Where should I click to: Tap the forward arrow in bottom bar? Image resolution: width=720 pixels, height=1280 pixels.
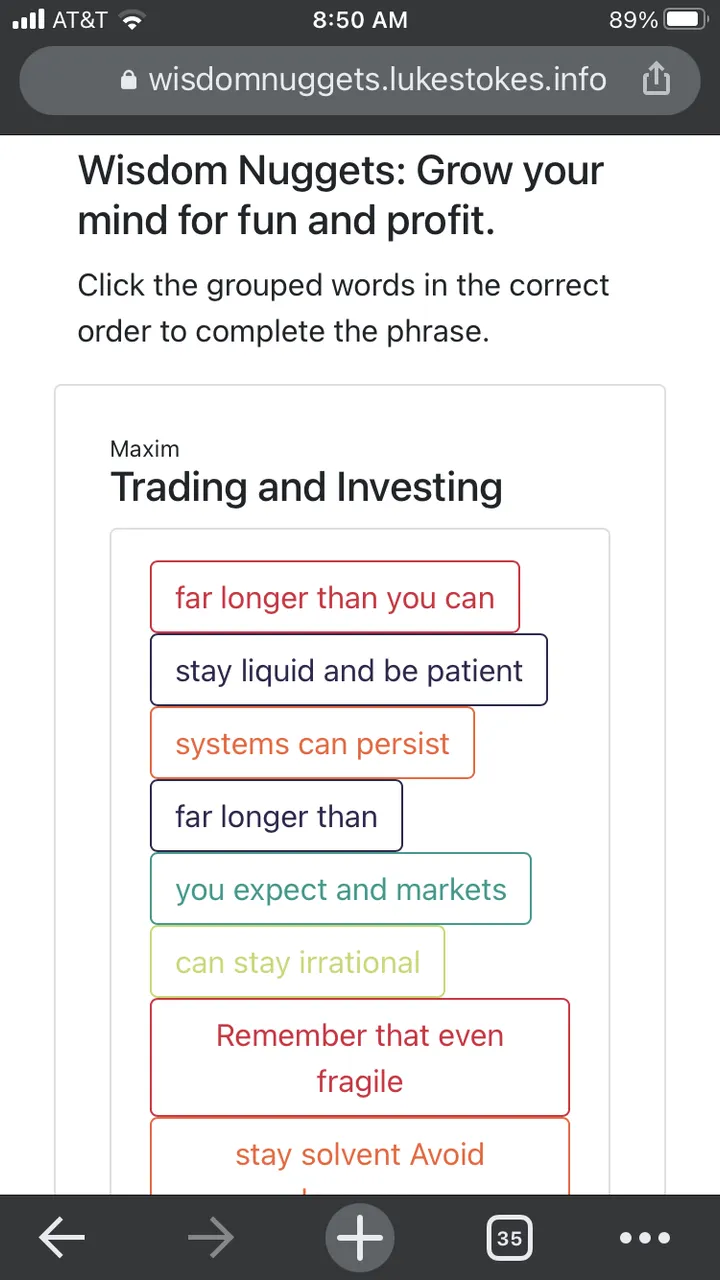[210, 1238]
